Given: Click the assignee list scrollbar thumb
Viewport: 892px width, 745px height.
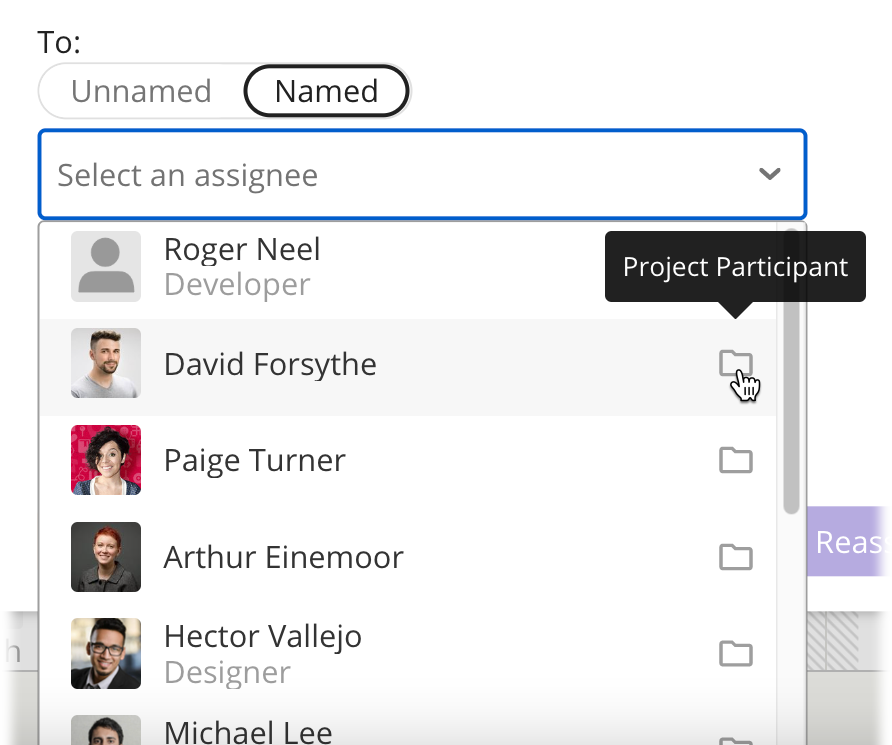Looking at the screenshot, I should (x=791, y=380).
